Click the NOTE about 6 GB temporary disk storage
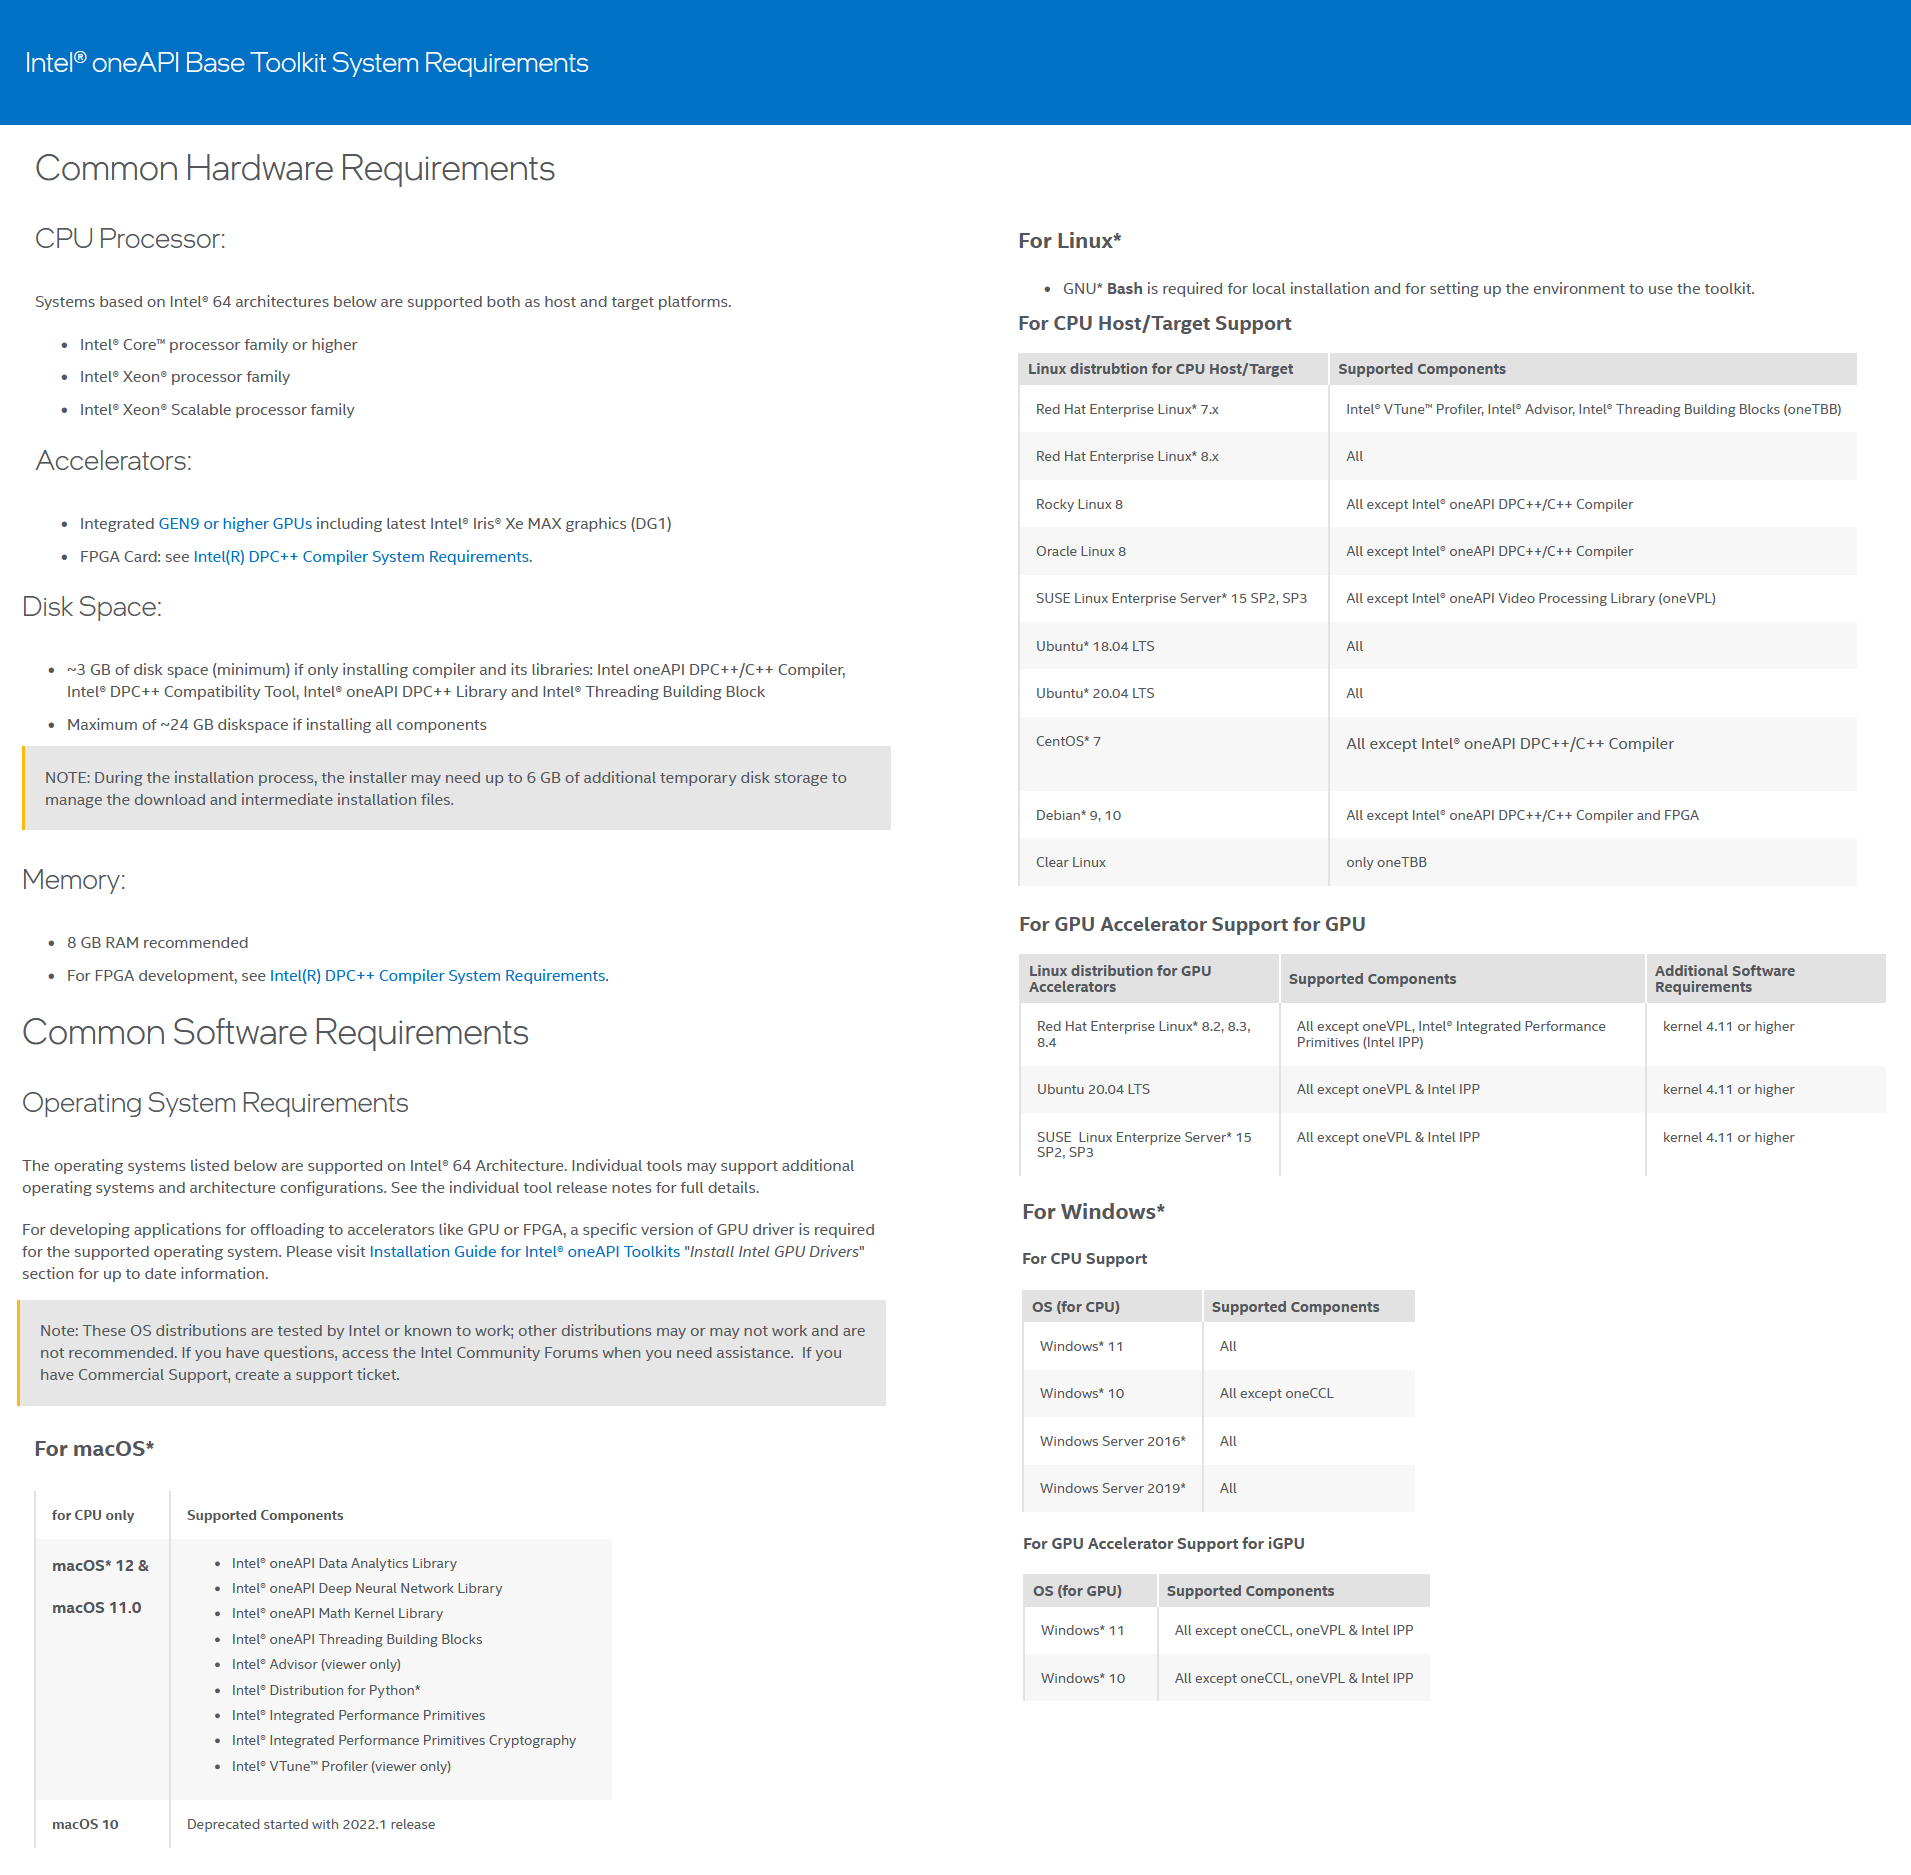This screenshot has width=1911, height=1875. point(457,788)
